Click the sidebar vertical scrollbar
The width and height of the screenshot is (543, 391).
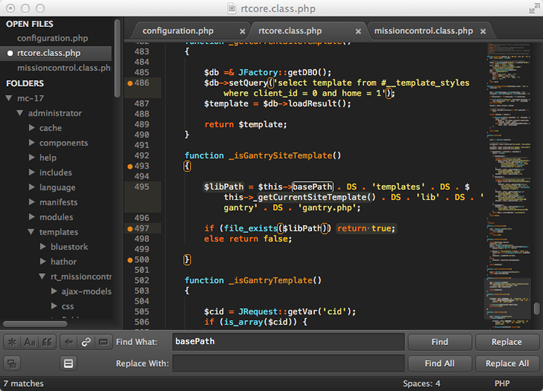117,58
